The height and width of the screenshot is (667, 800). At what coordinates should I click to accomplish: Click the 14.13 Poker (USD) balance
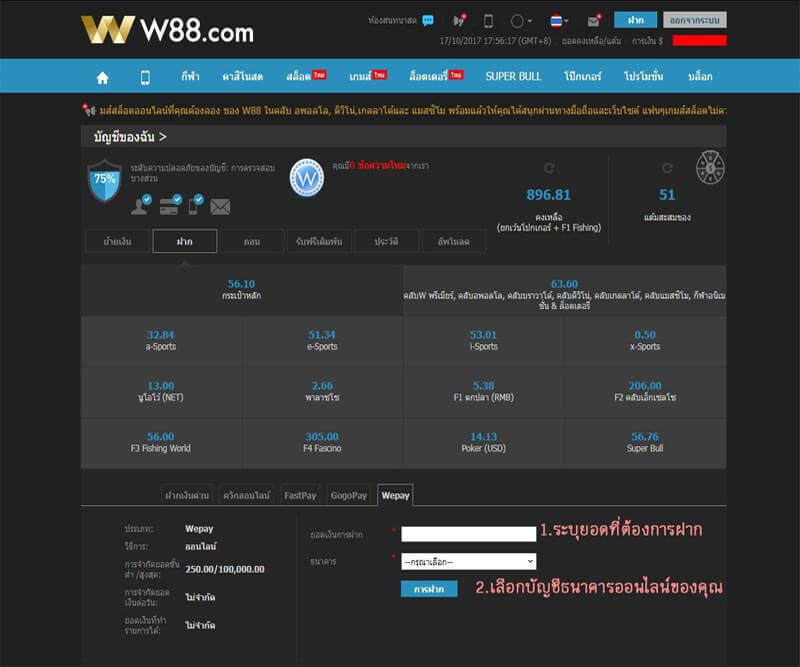pos(483,437)
